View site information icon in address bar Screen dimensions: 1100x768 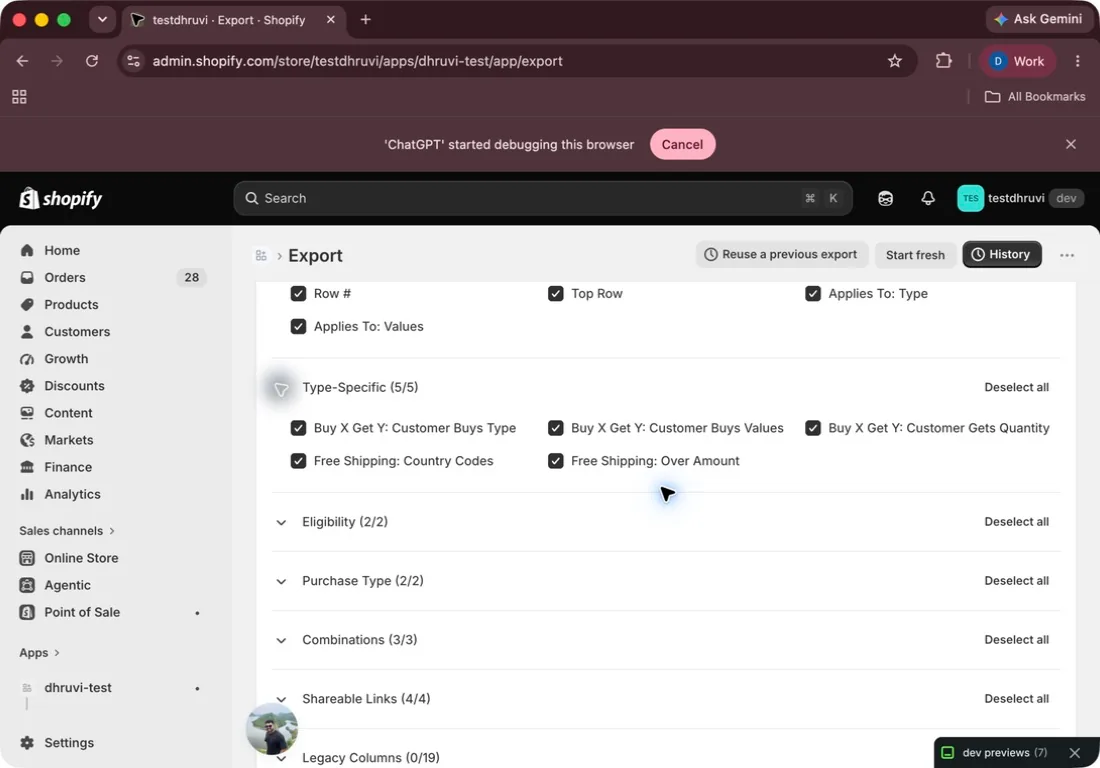[133, 61]
